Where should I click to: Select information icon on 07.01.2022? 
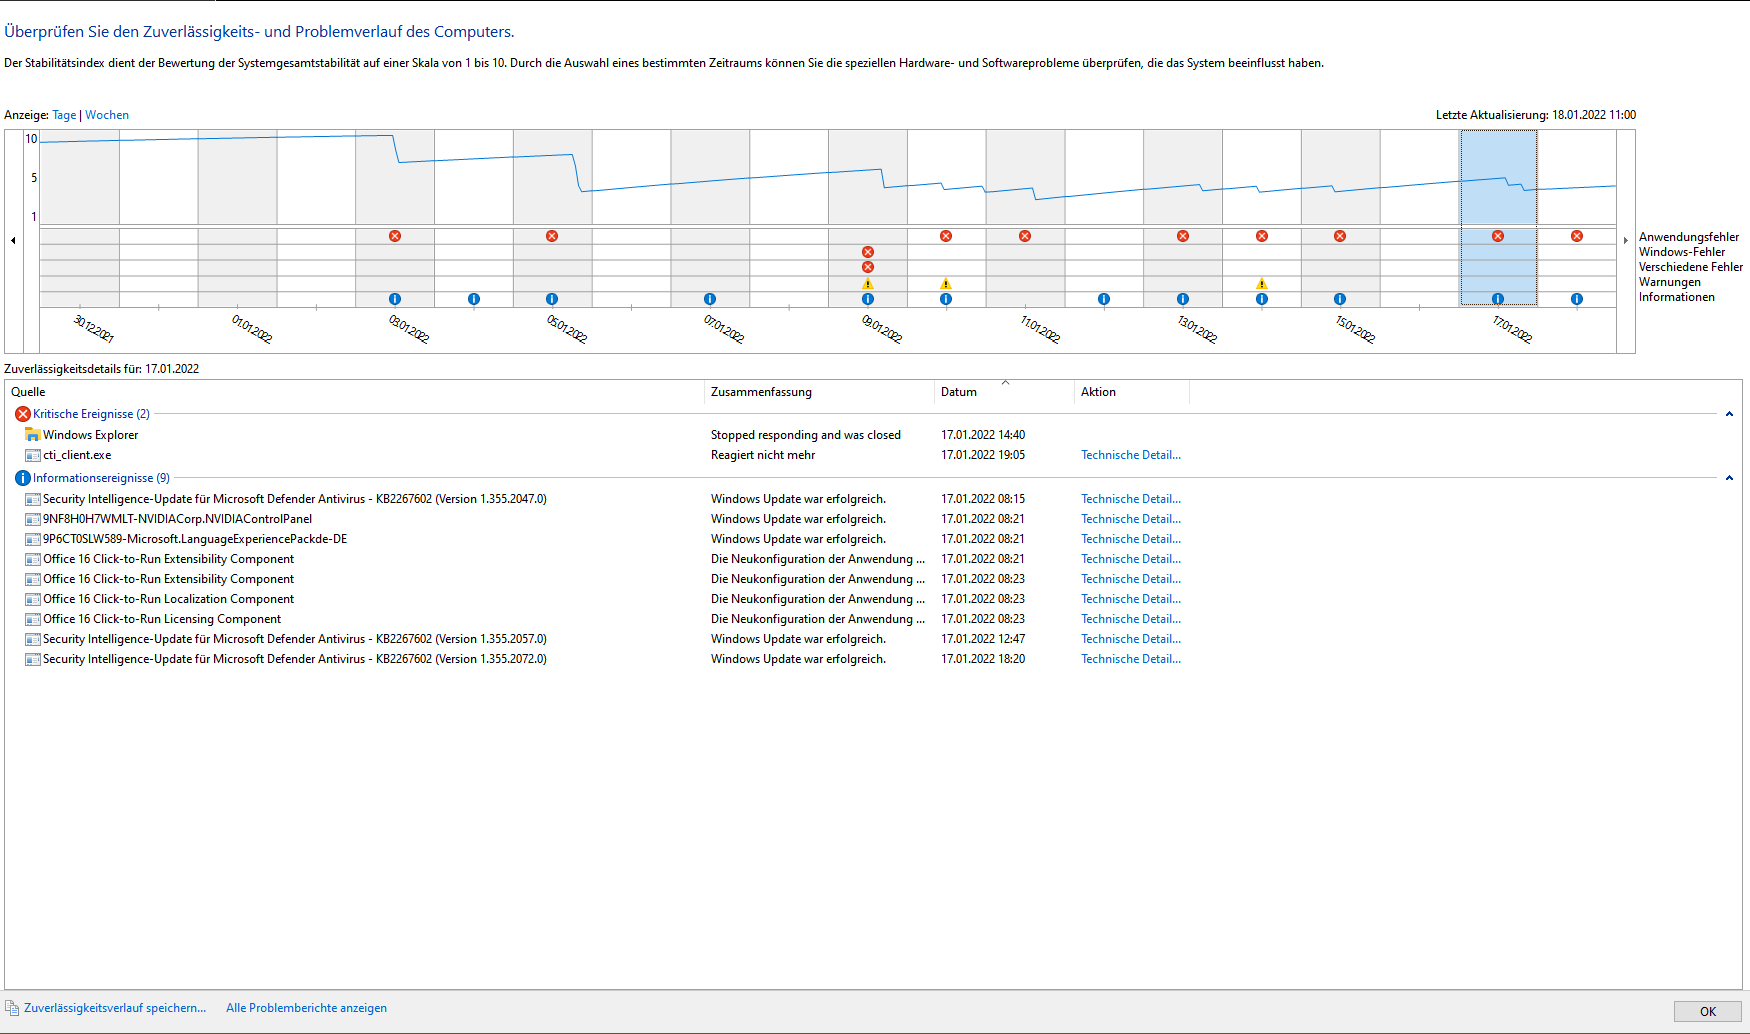[x=710, y=299]
